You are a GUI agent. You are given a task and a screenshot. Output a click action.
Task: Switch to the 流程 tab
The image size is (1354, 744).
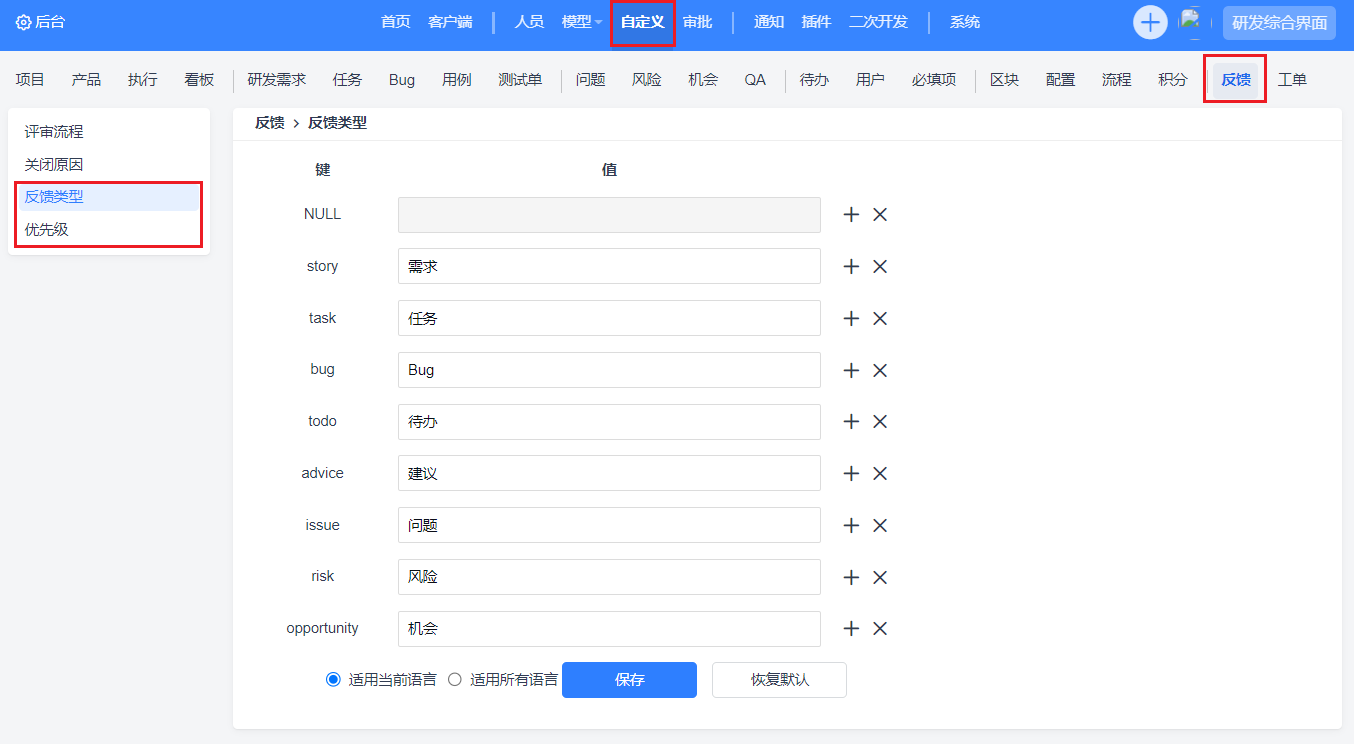point(1116,80)
